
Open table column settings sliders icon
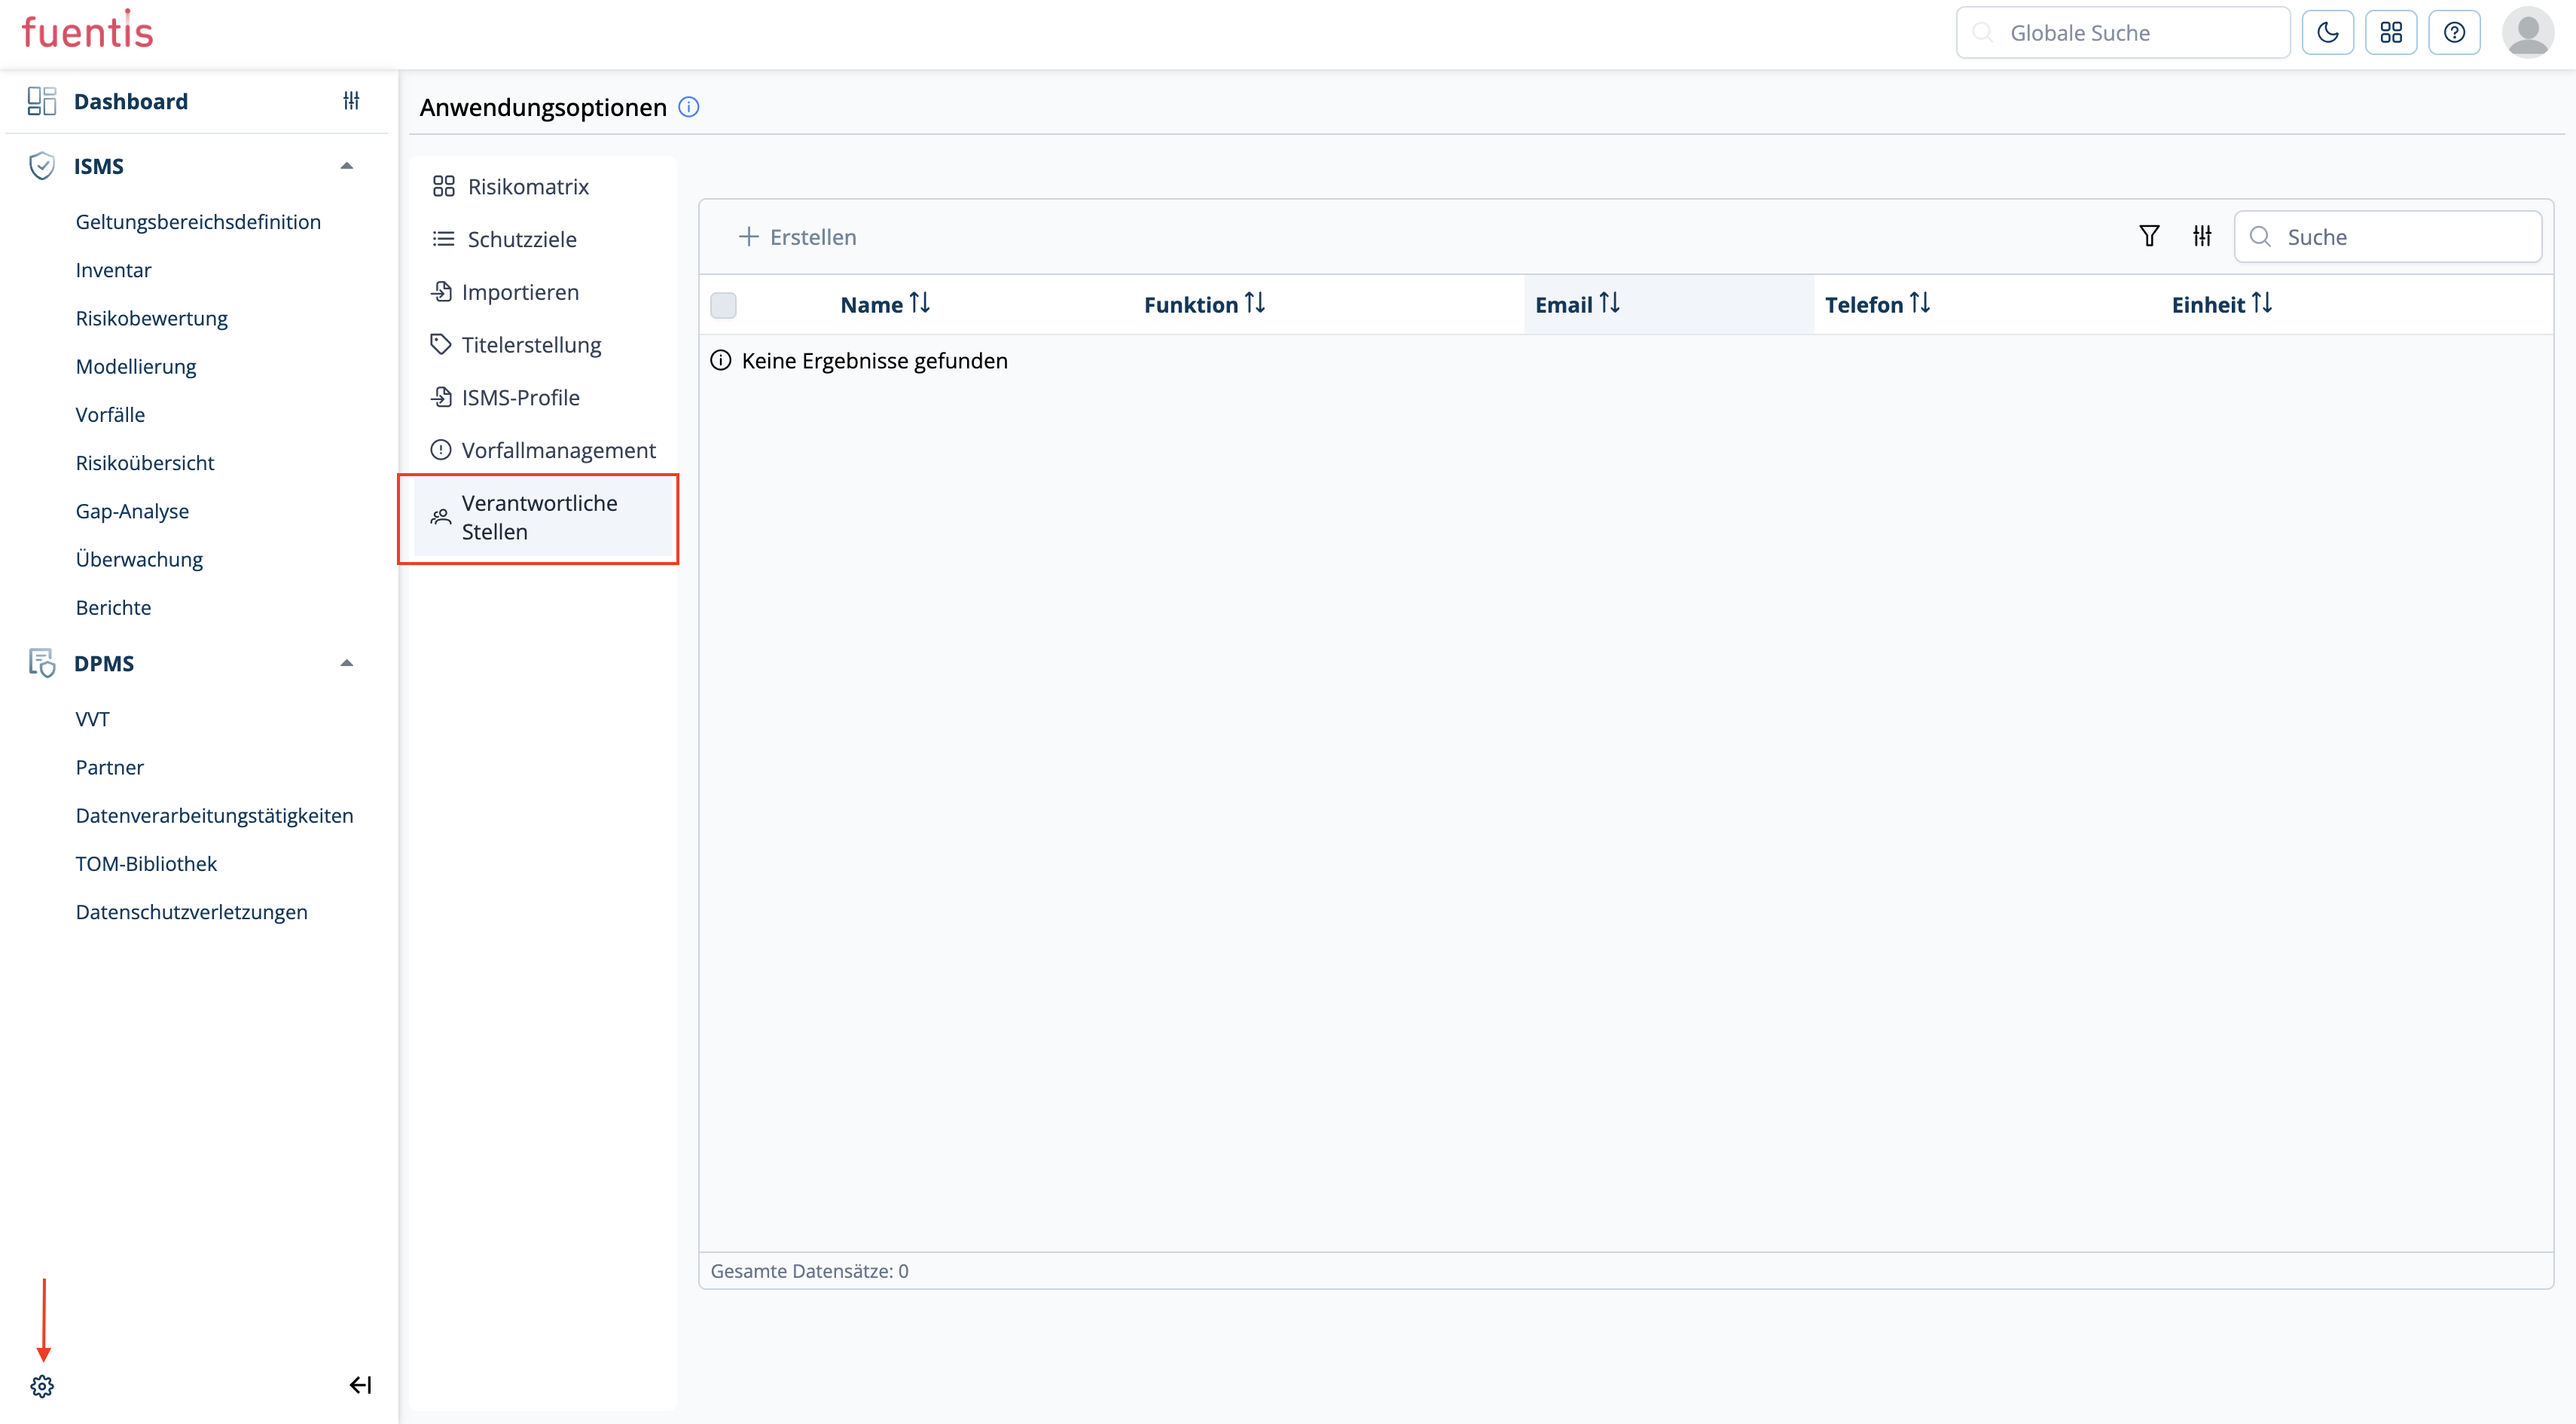pos(2202,236)
